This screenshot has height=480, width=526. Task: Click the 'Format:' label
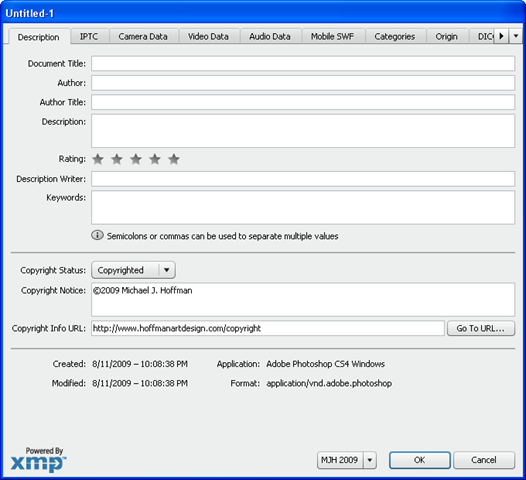point(245,383)
